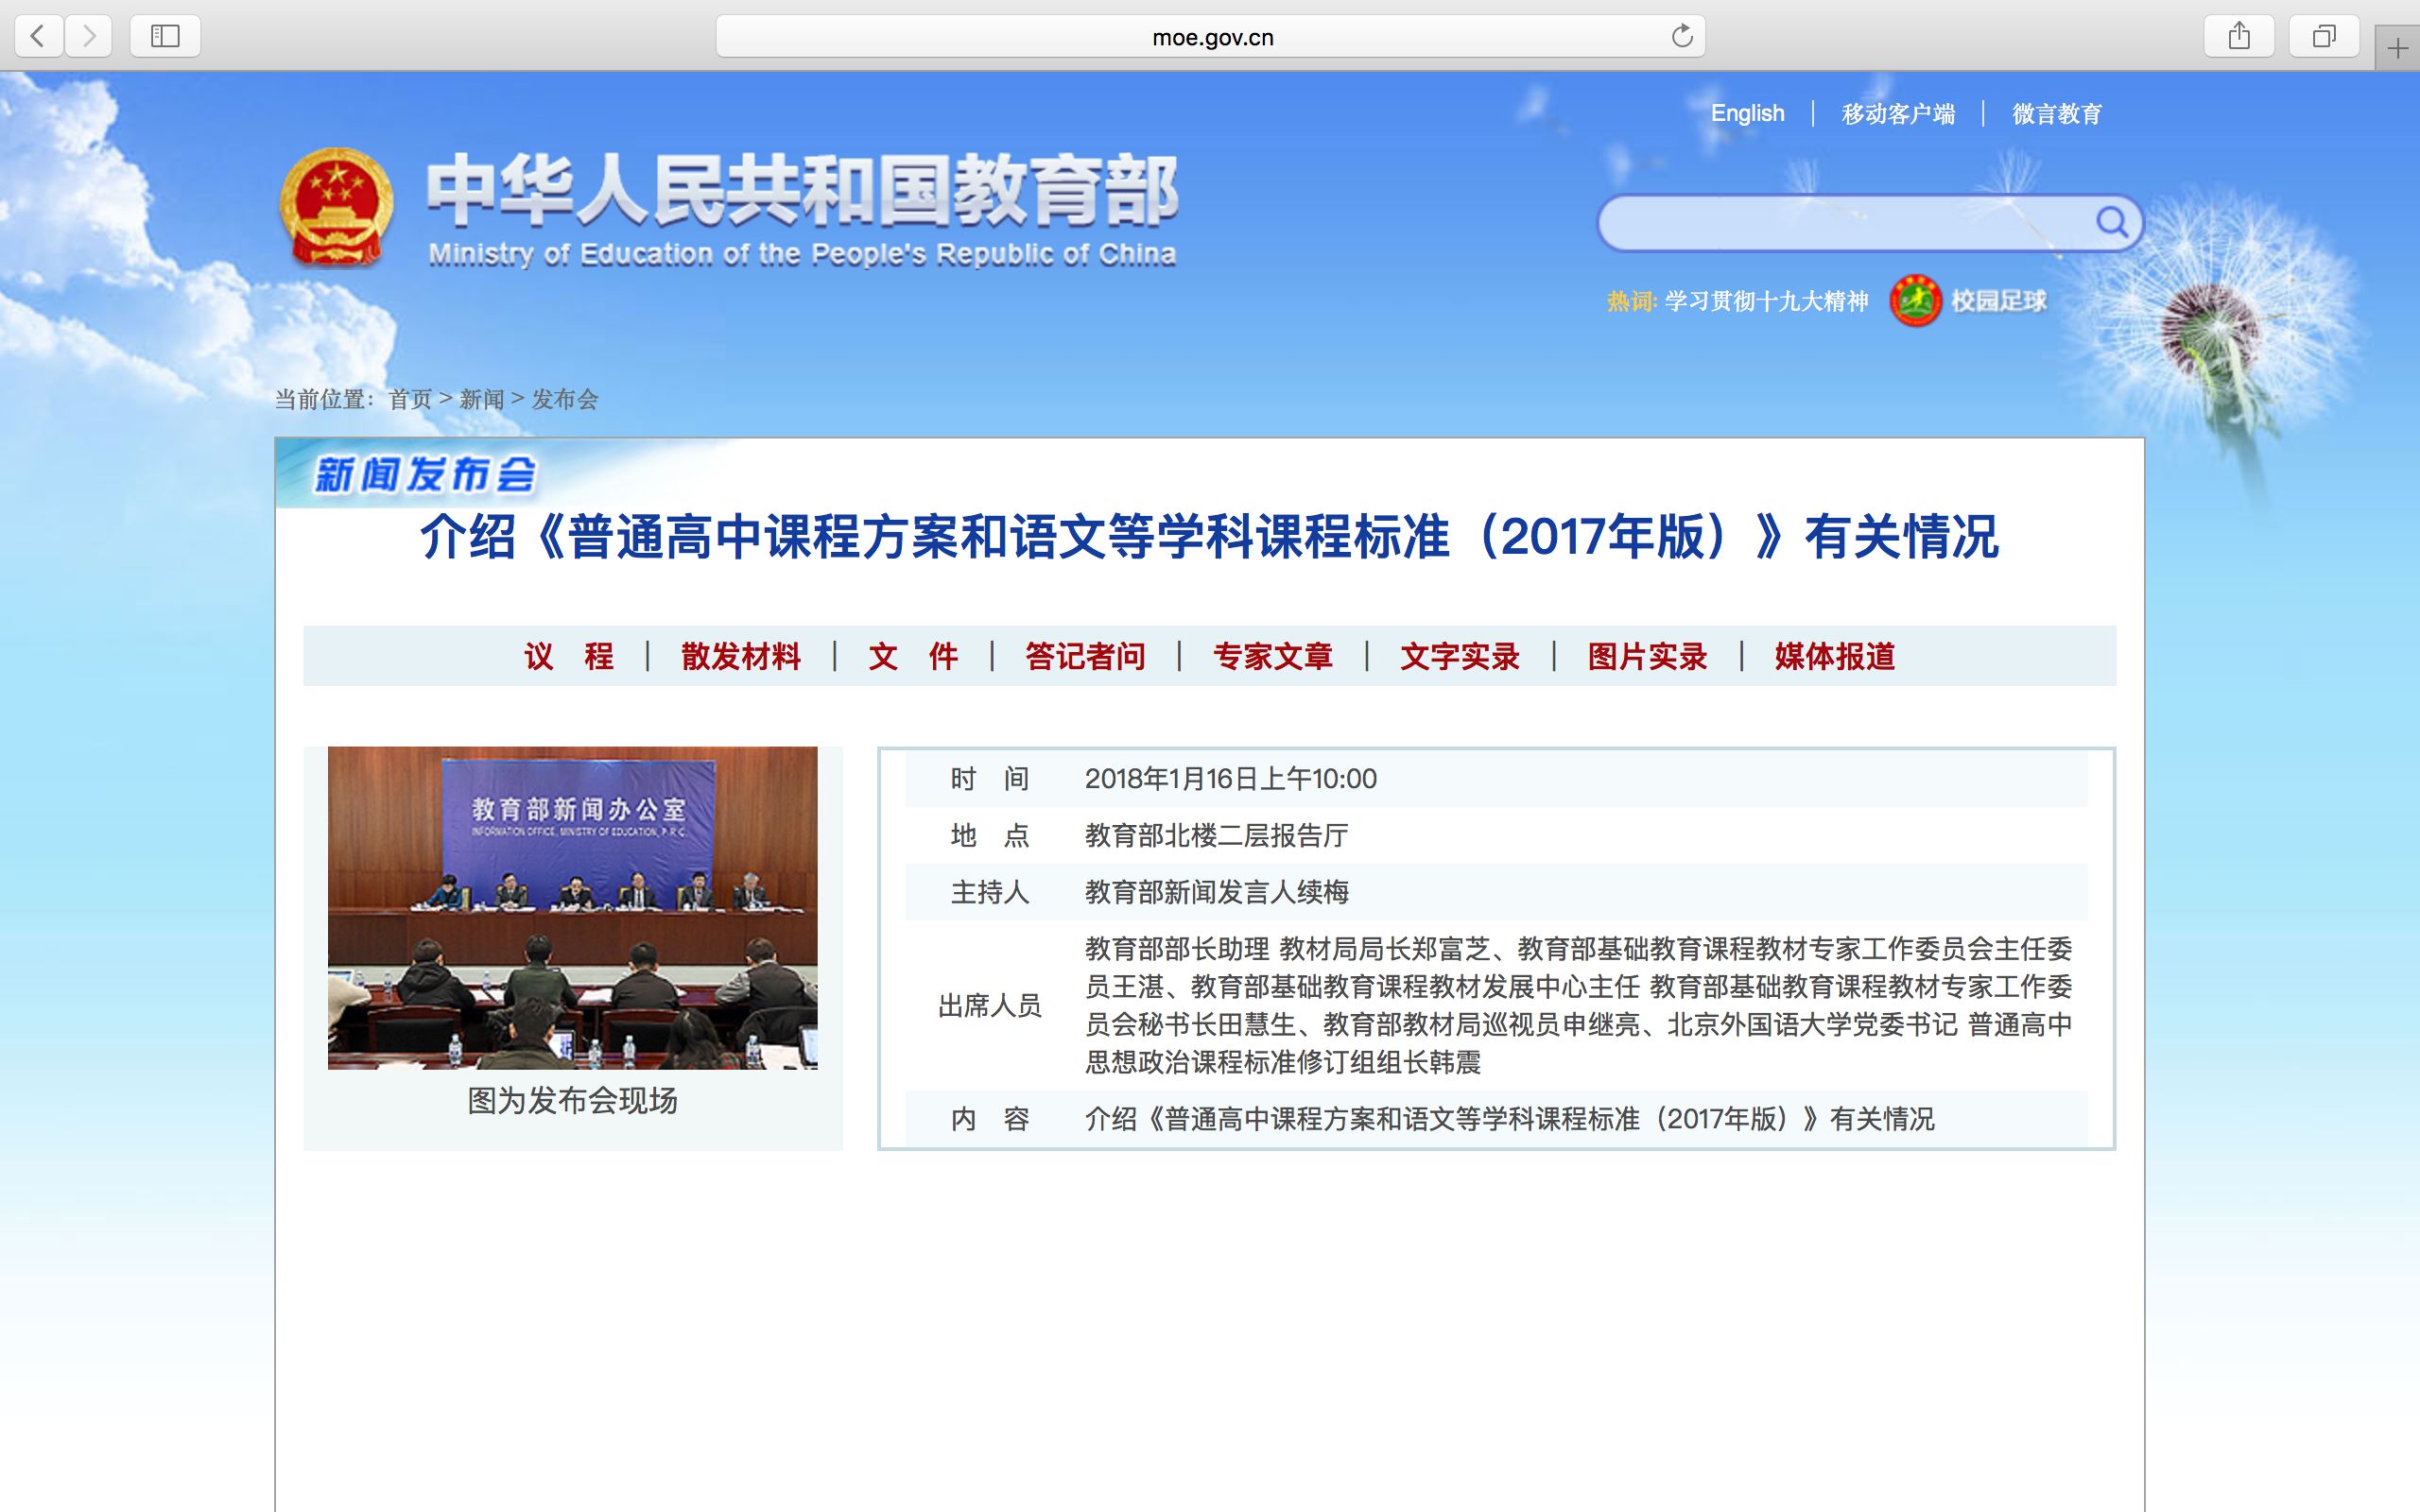This screenshot has width=2420, height=1512.
Task: Click the press conference photo thumbnail
Action: click(x=572, y=907)
